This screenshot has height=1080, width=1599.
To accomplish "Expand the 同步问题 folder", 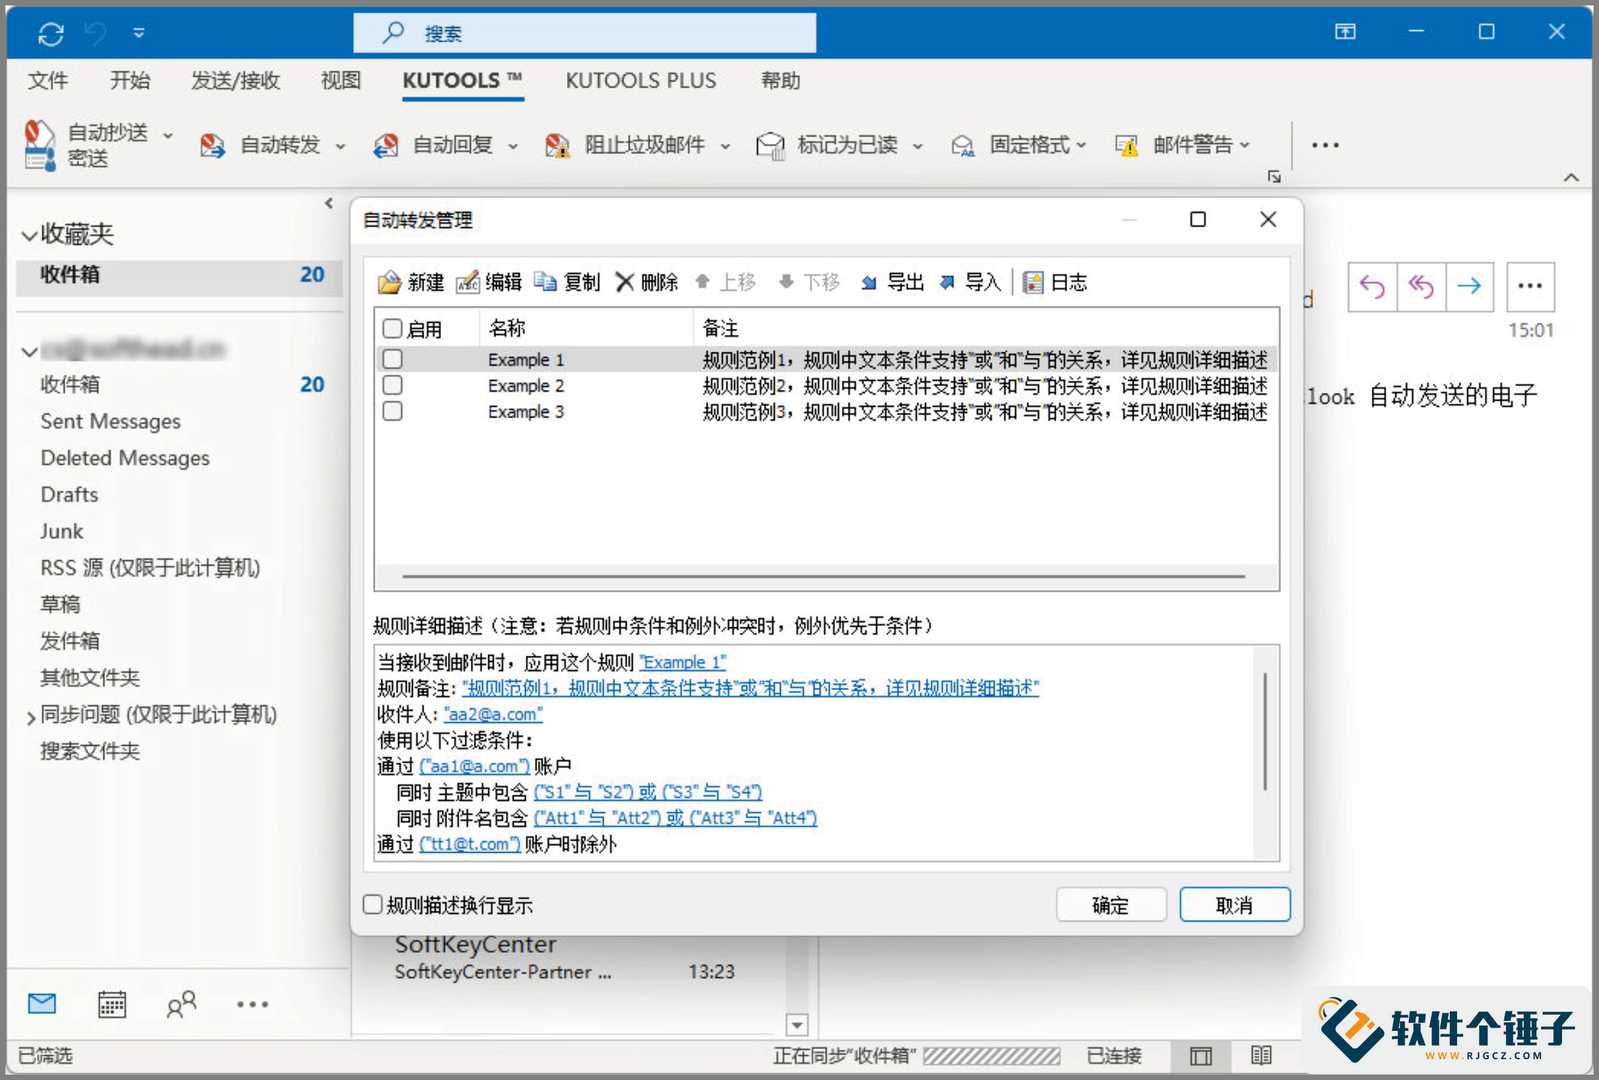I will [30, 716].
